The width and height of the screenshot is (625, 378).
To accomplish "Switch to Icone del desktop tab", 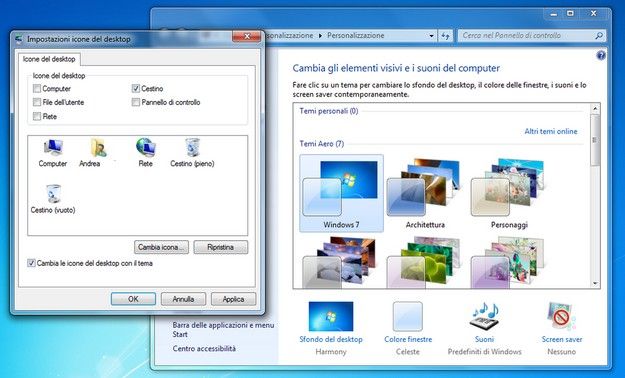I will 49,59.
